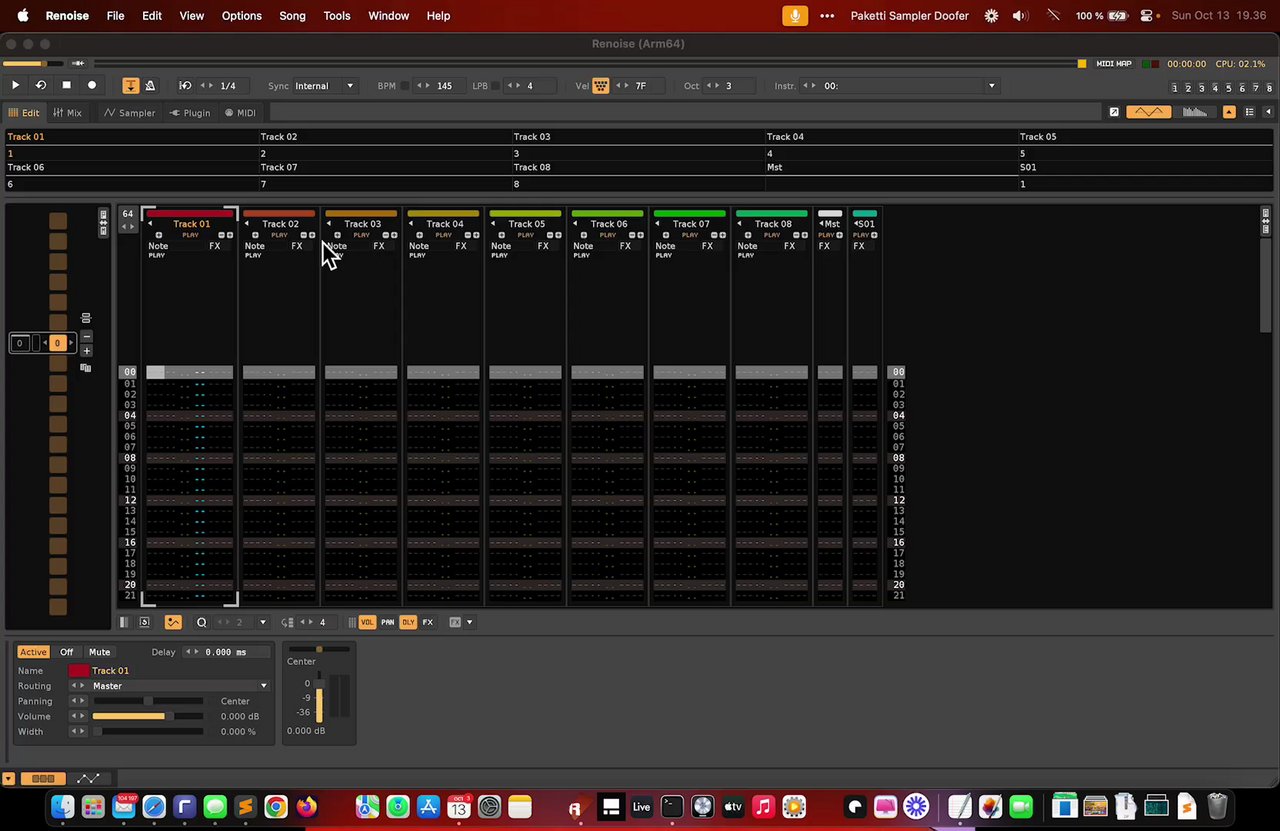This screenshot has width=1280, height=831.
Task: Toggle the PAN column button
Action: pyautogui.click(x=387, y=622)
